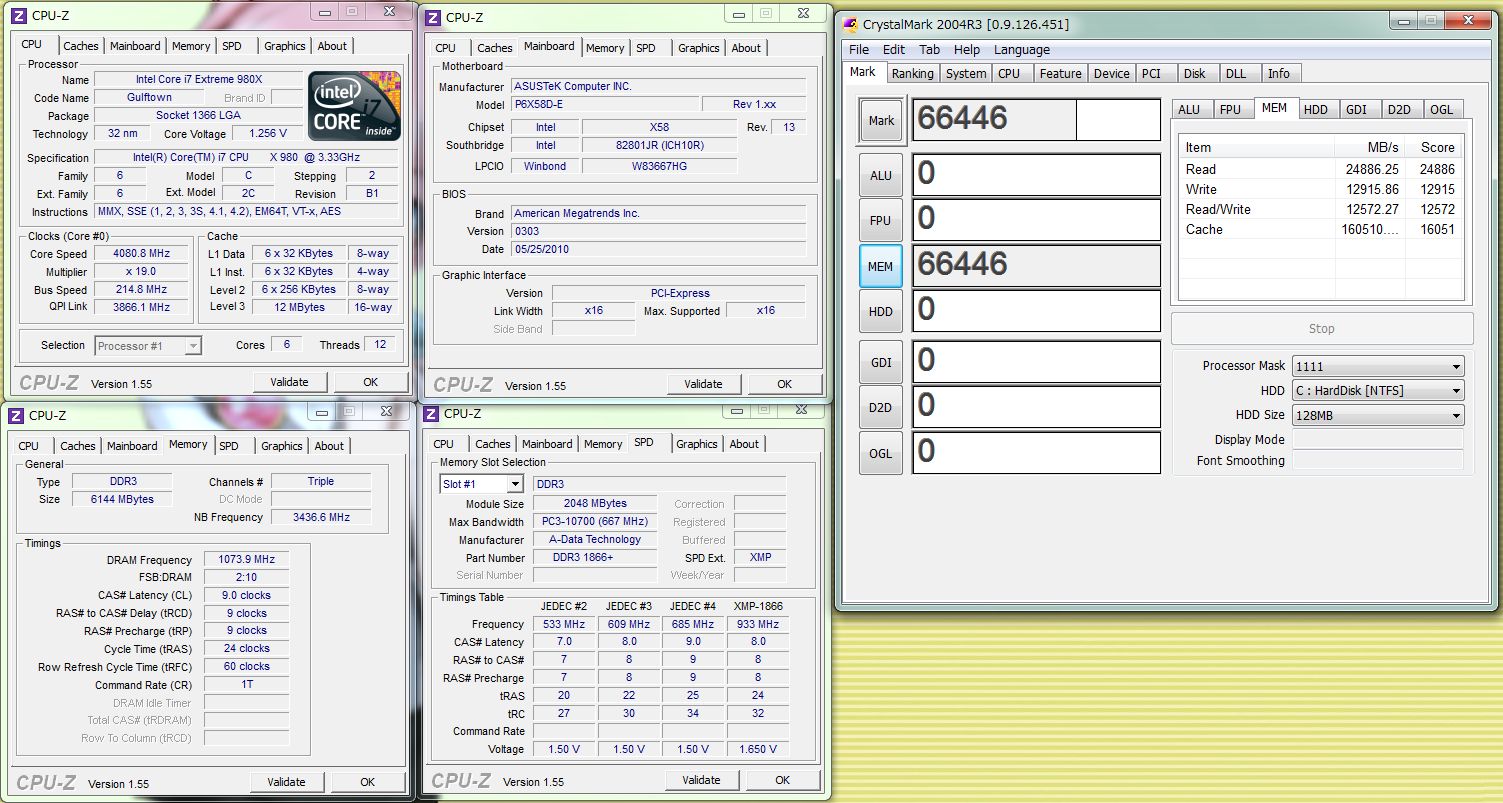Click the CrystalMark title bar app icon
Screen dimensions: 1503x803
[852, 24]
